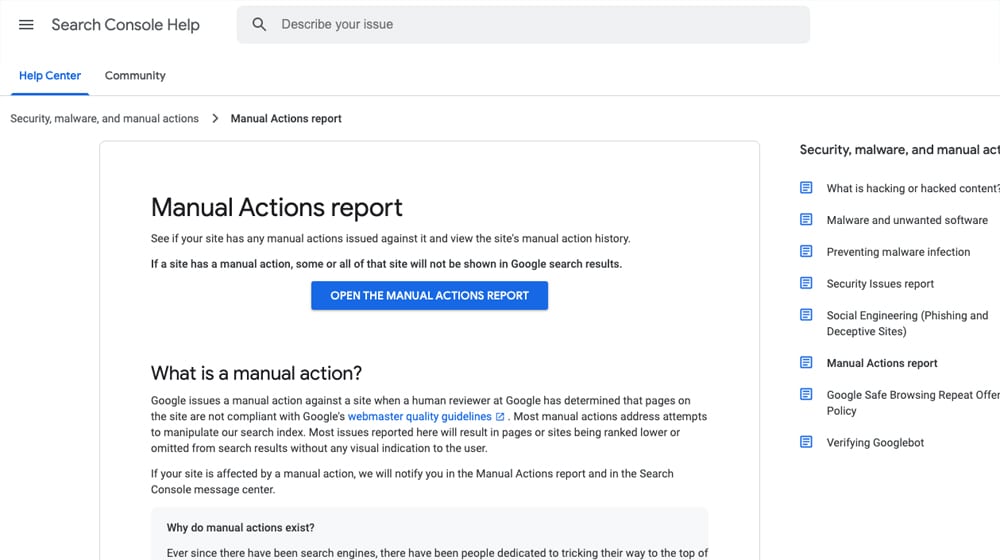
Task: Click the Search Console Help title
Action: 126,25
